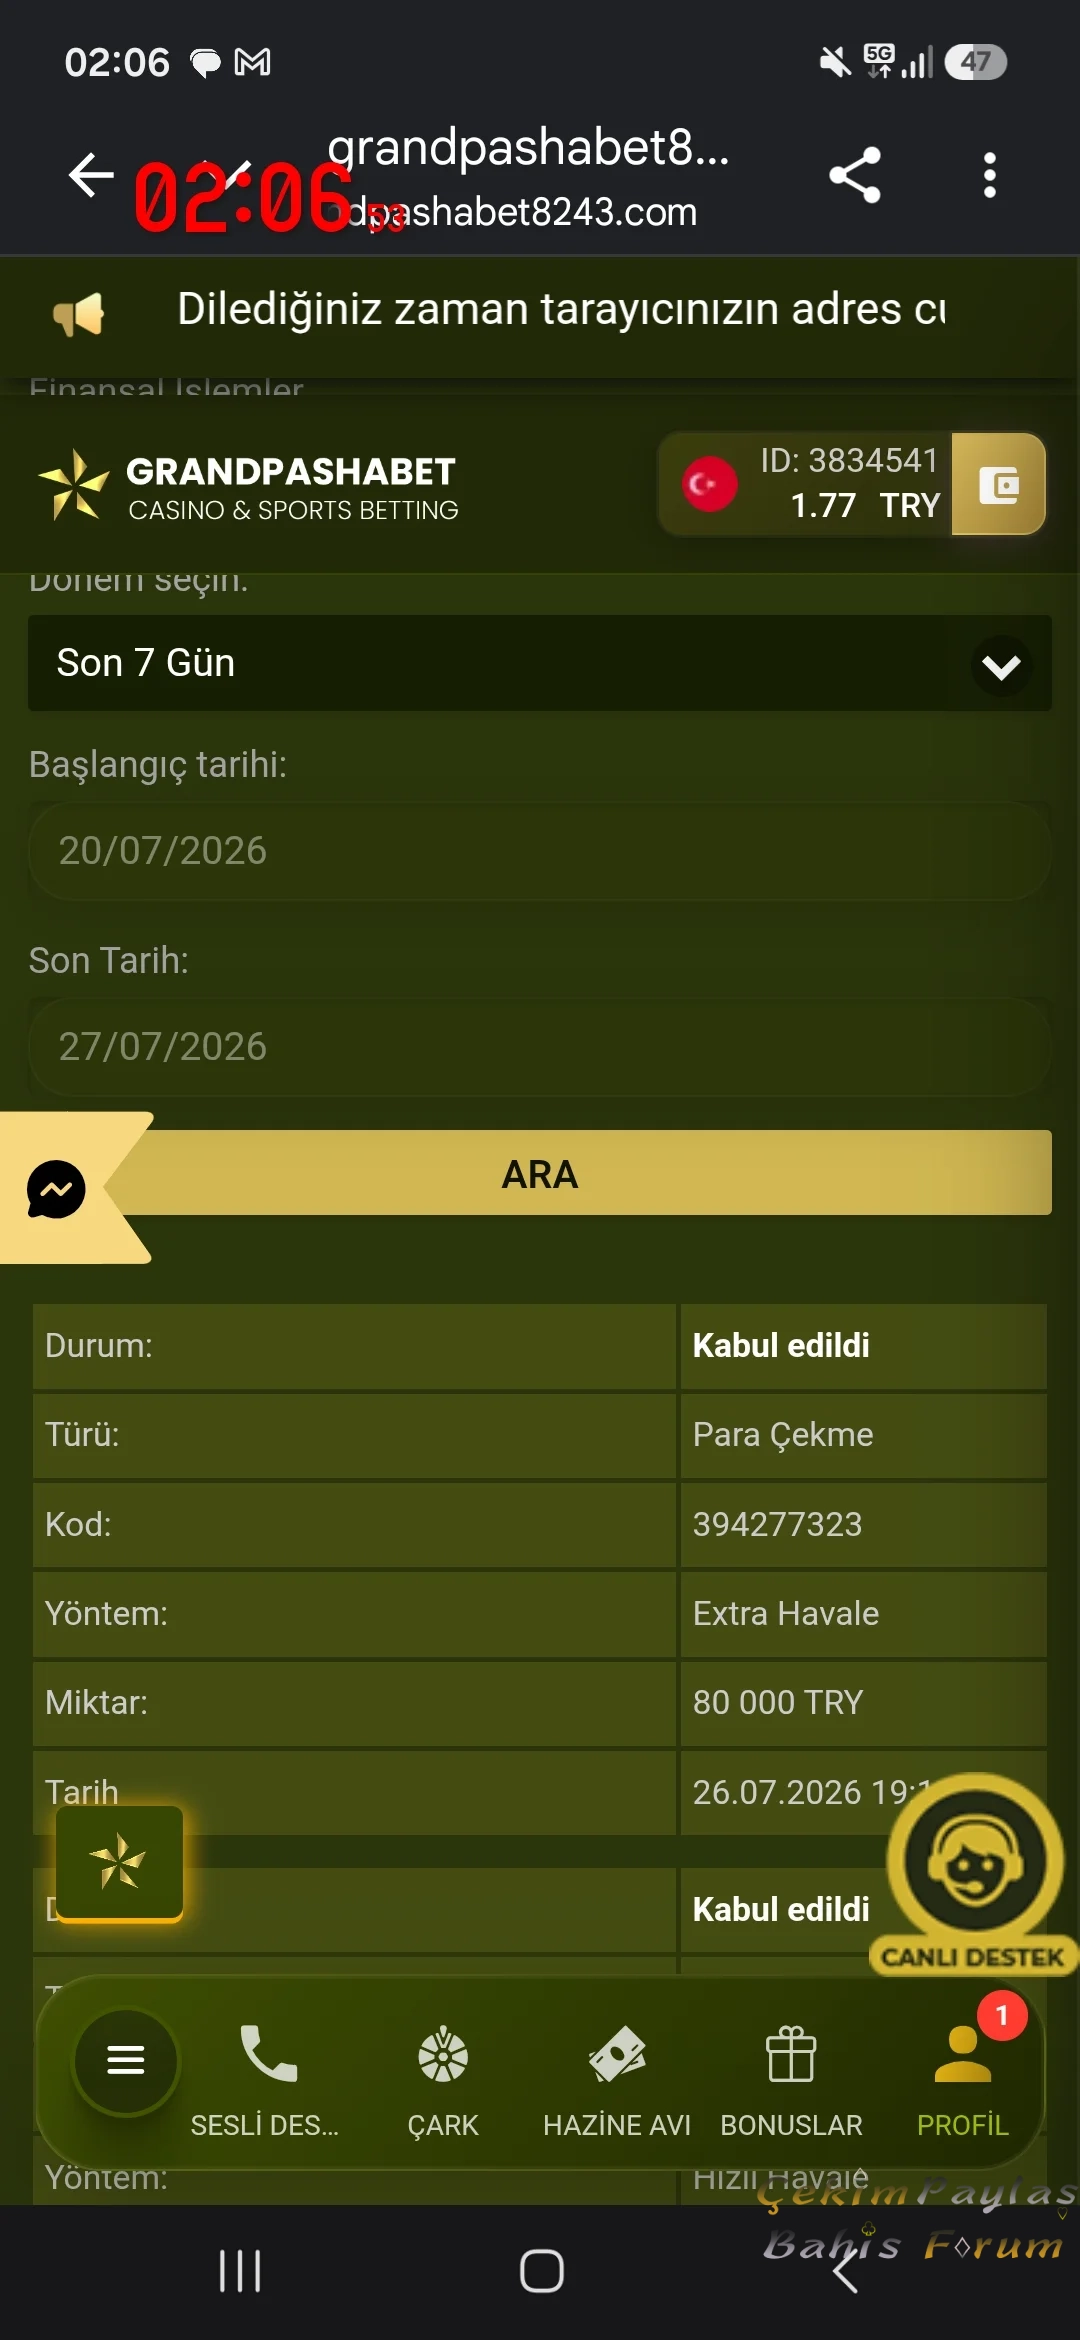Select the Son Tarih date field
This screenshot has width=1080, height=2340.
[x=540, y=1047]
